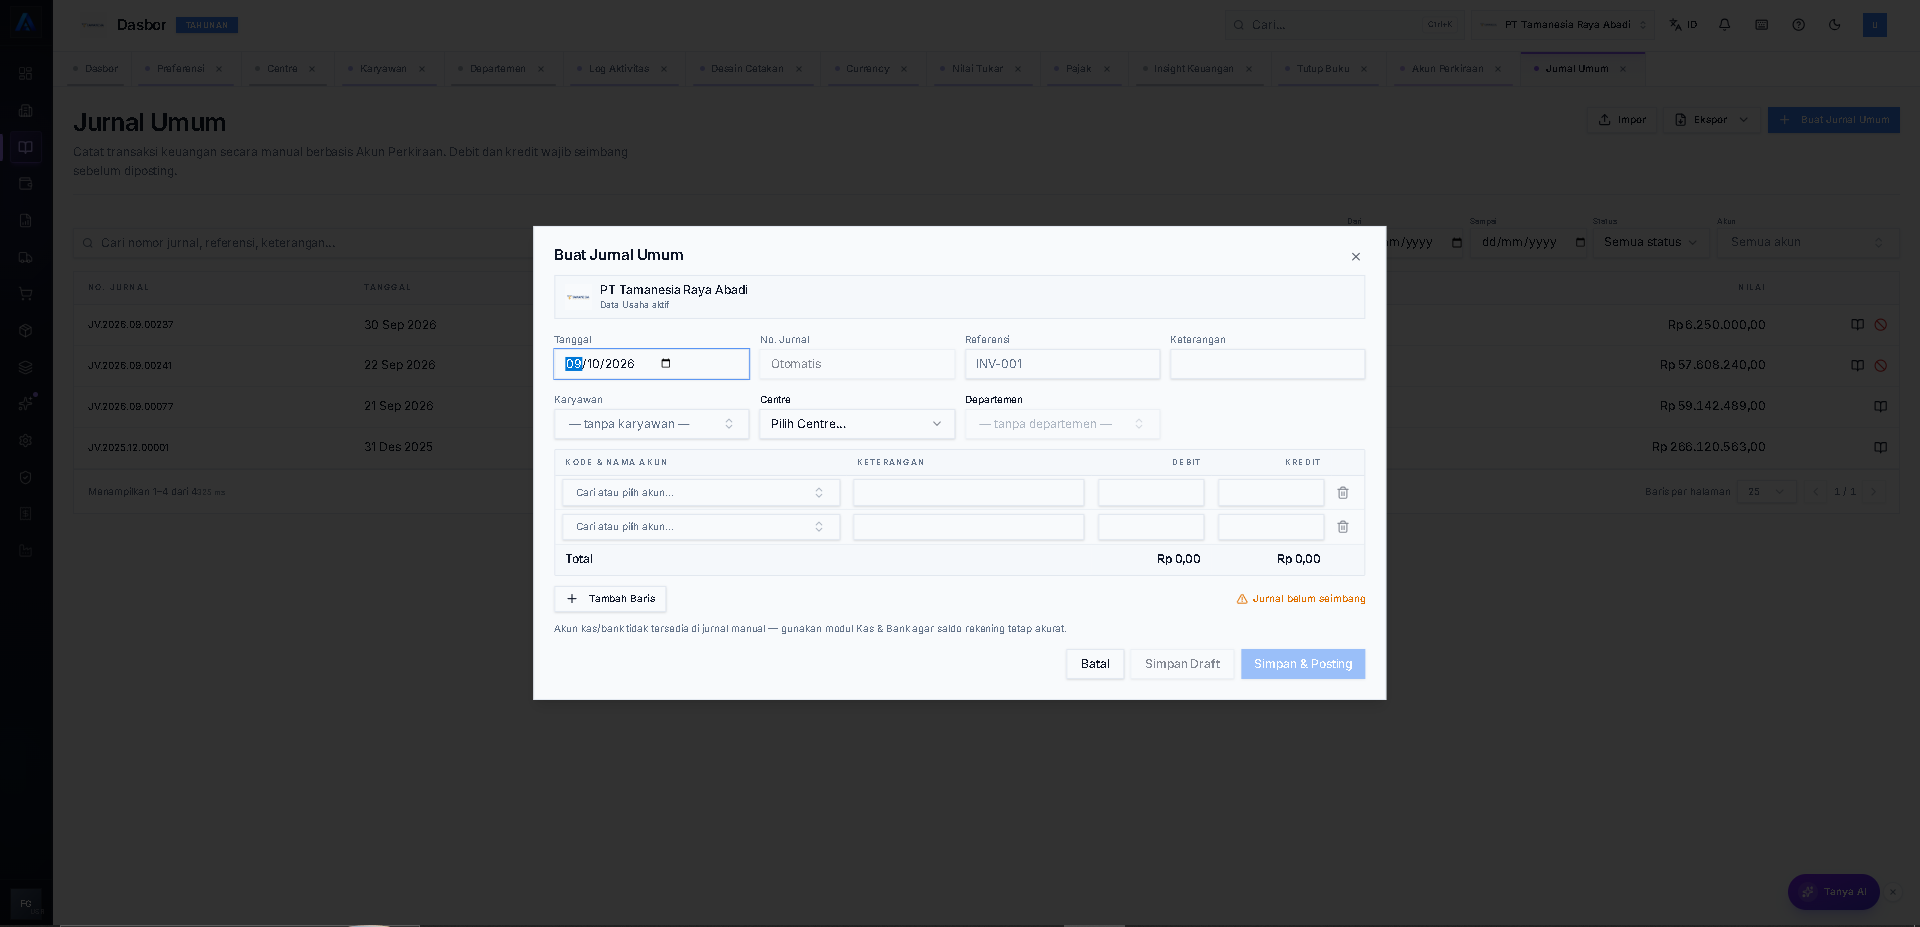1920x927 pixels.
Task: Expand the Karyawan dropdown
Action: [651, 424]
